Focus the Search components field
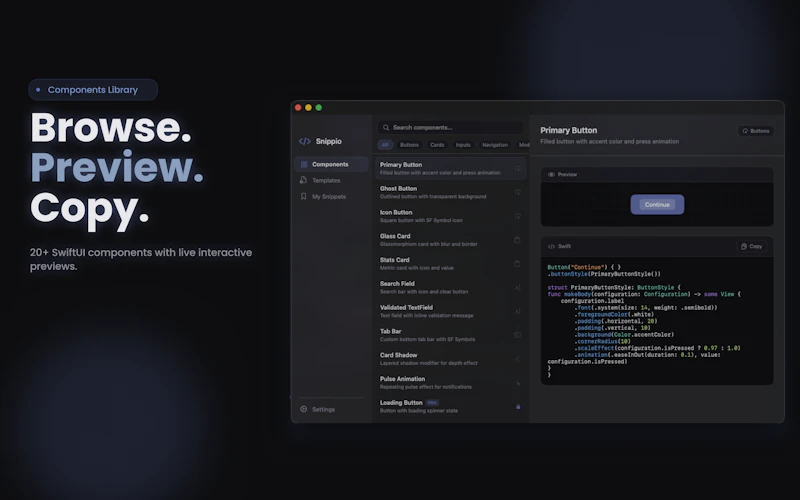800x500 pixels. (451, 128)
